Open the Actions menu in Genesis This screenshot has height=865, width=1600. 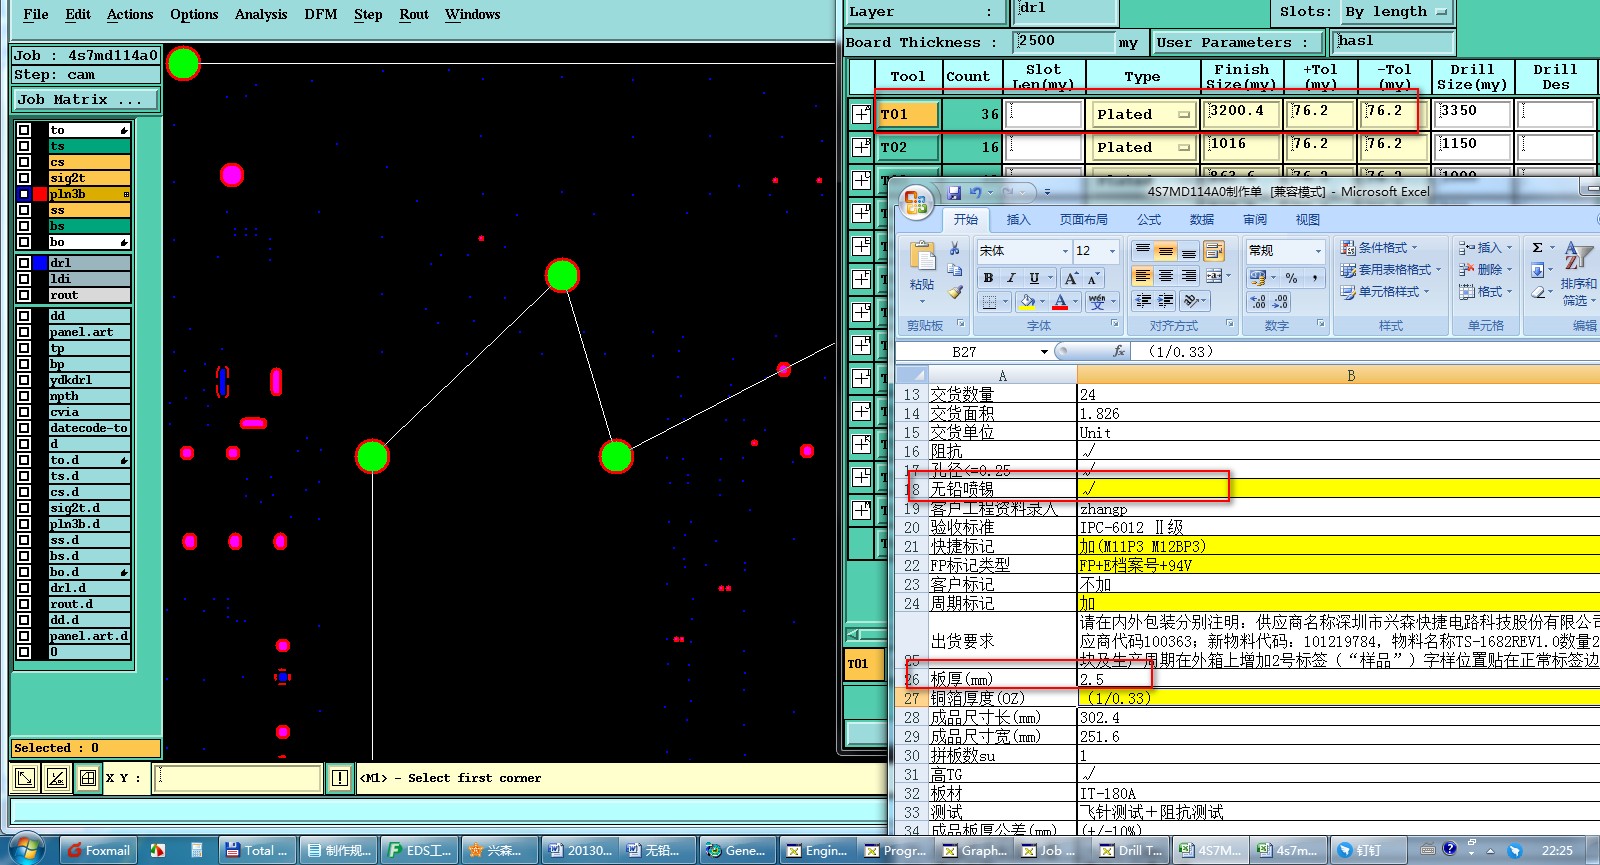pyautogui.click(x=130, y=14)
